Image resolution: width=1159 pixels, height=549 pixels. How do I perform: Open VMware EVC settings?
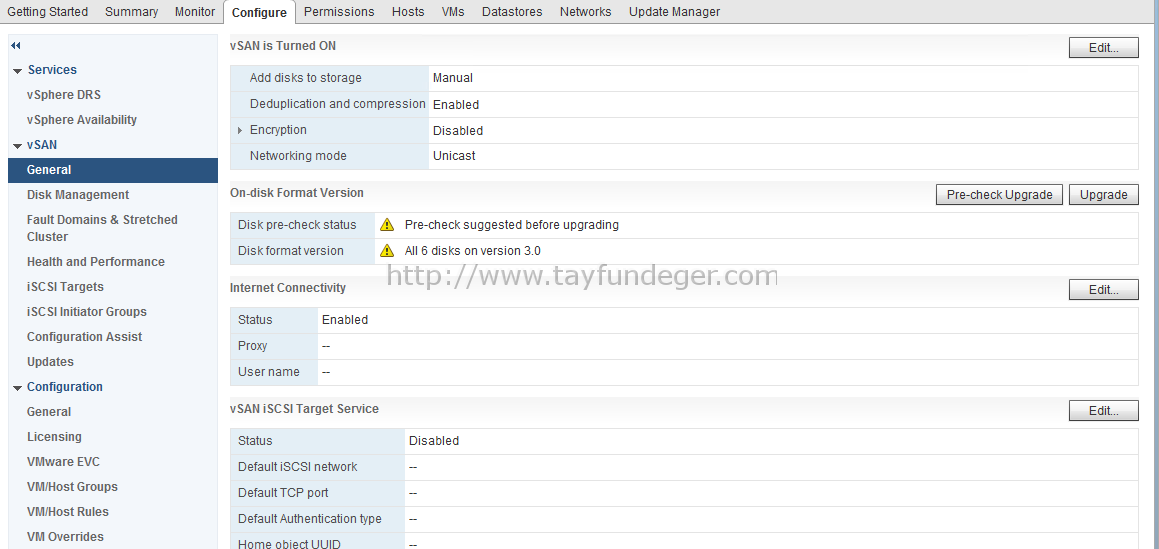click(x=63, y=462)
